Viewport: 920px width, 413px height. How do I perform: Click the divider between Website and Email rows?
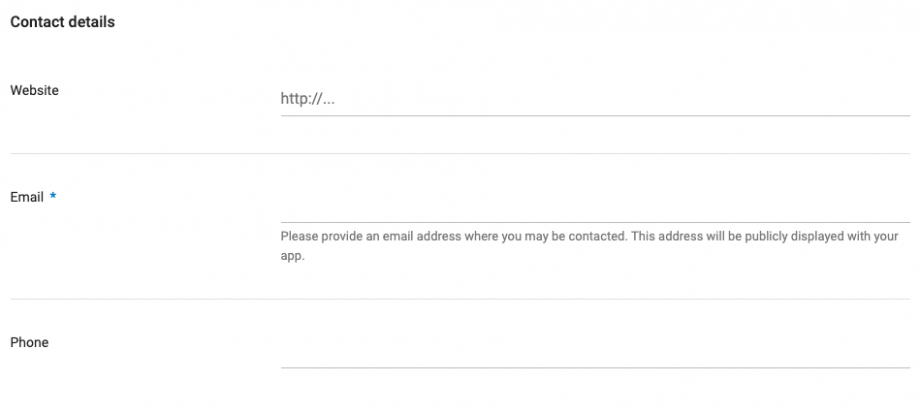[460, 153]
